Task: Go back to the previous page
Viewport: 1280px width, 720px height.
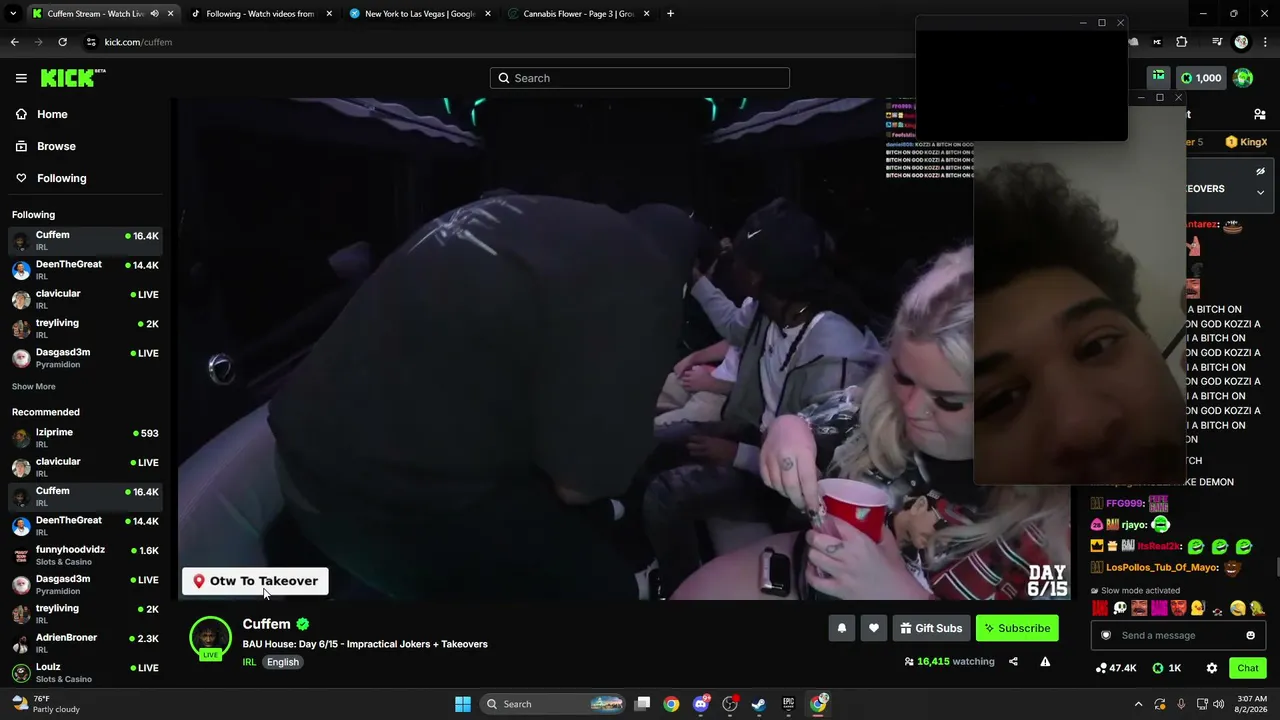Action: (14, 42)
